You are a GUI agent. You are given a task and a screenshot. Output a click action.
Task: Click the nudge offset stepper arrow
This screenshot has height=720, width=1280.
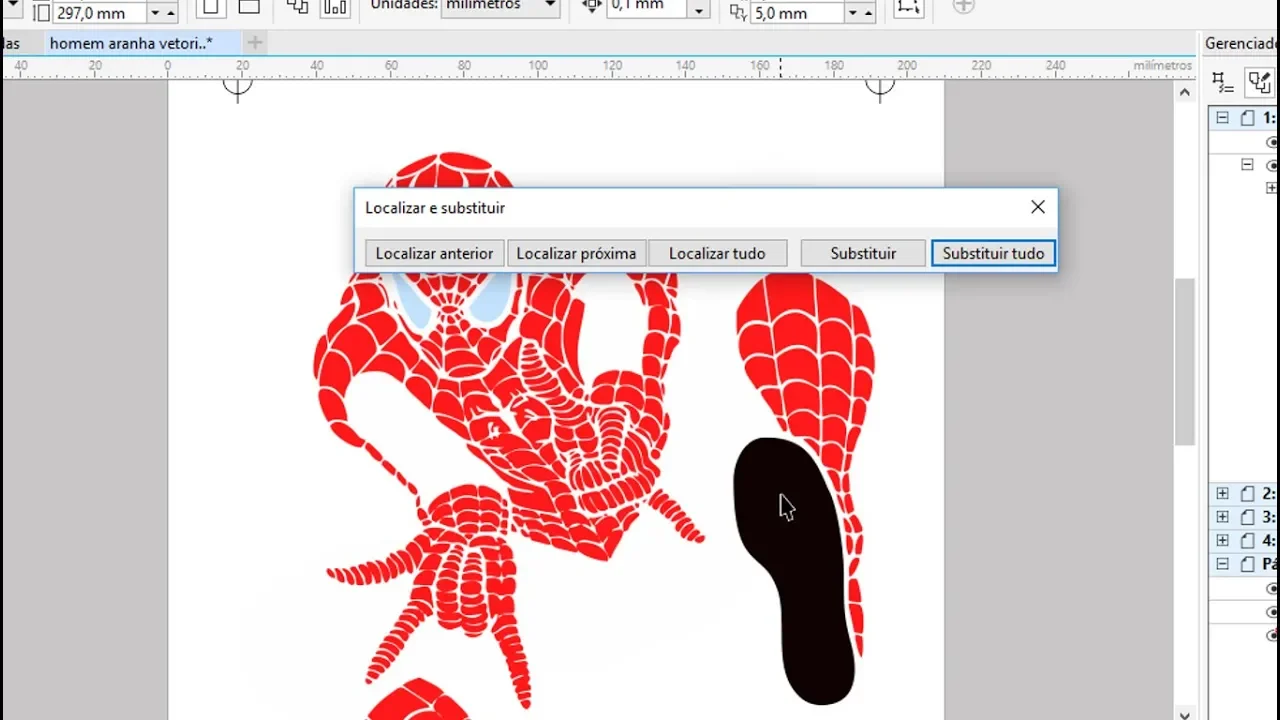tap(699, 10)
